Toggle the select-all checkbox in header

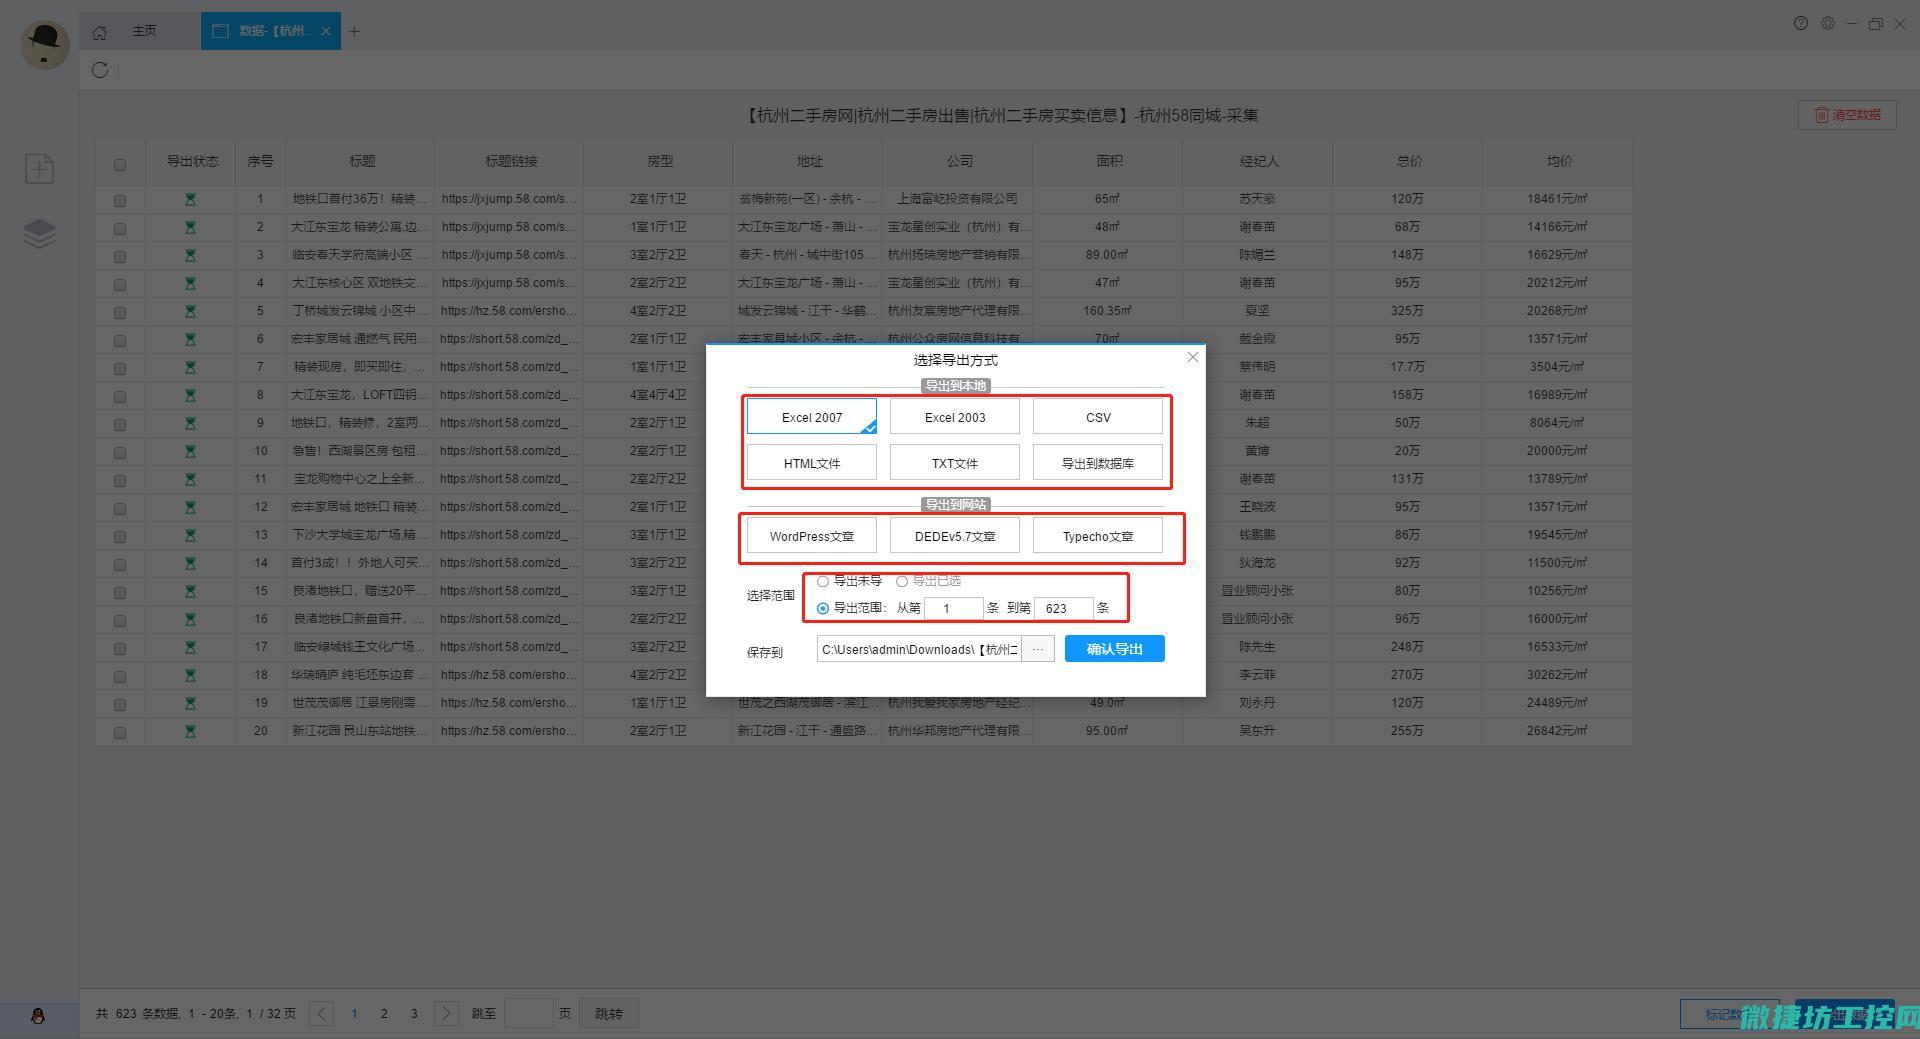(120, 165)
